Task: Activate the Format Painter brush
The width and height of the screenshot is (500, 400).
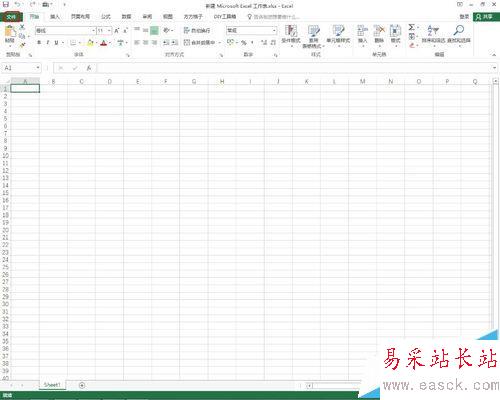Action: click(x=22, y=44)
